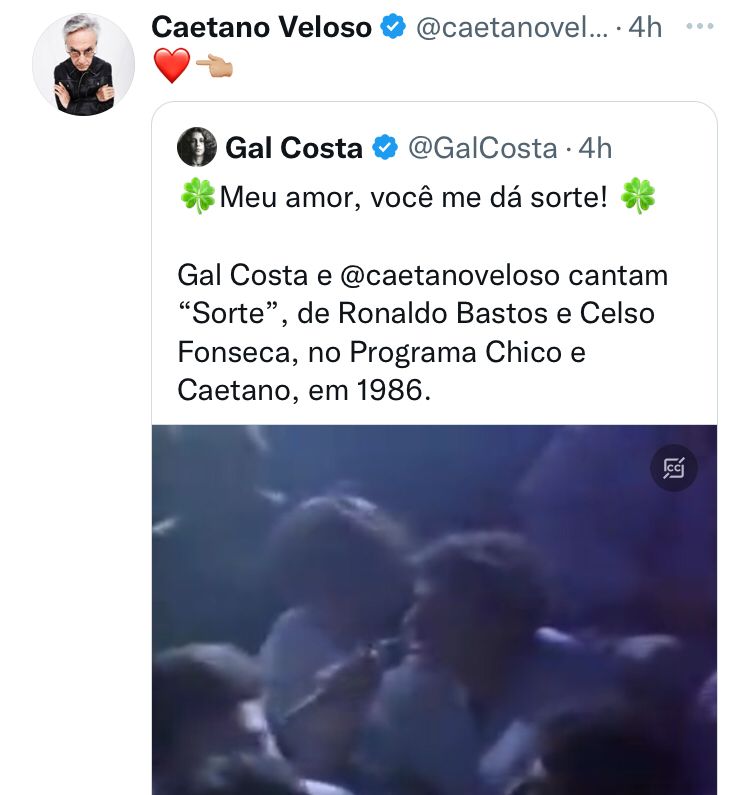
Task: Click the verified badge beside Caetano Veloso
Action: [x=395, y=28]
